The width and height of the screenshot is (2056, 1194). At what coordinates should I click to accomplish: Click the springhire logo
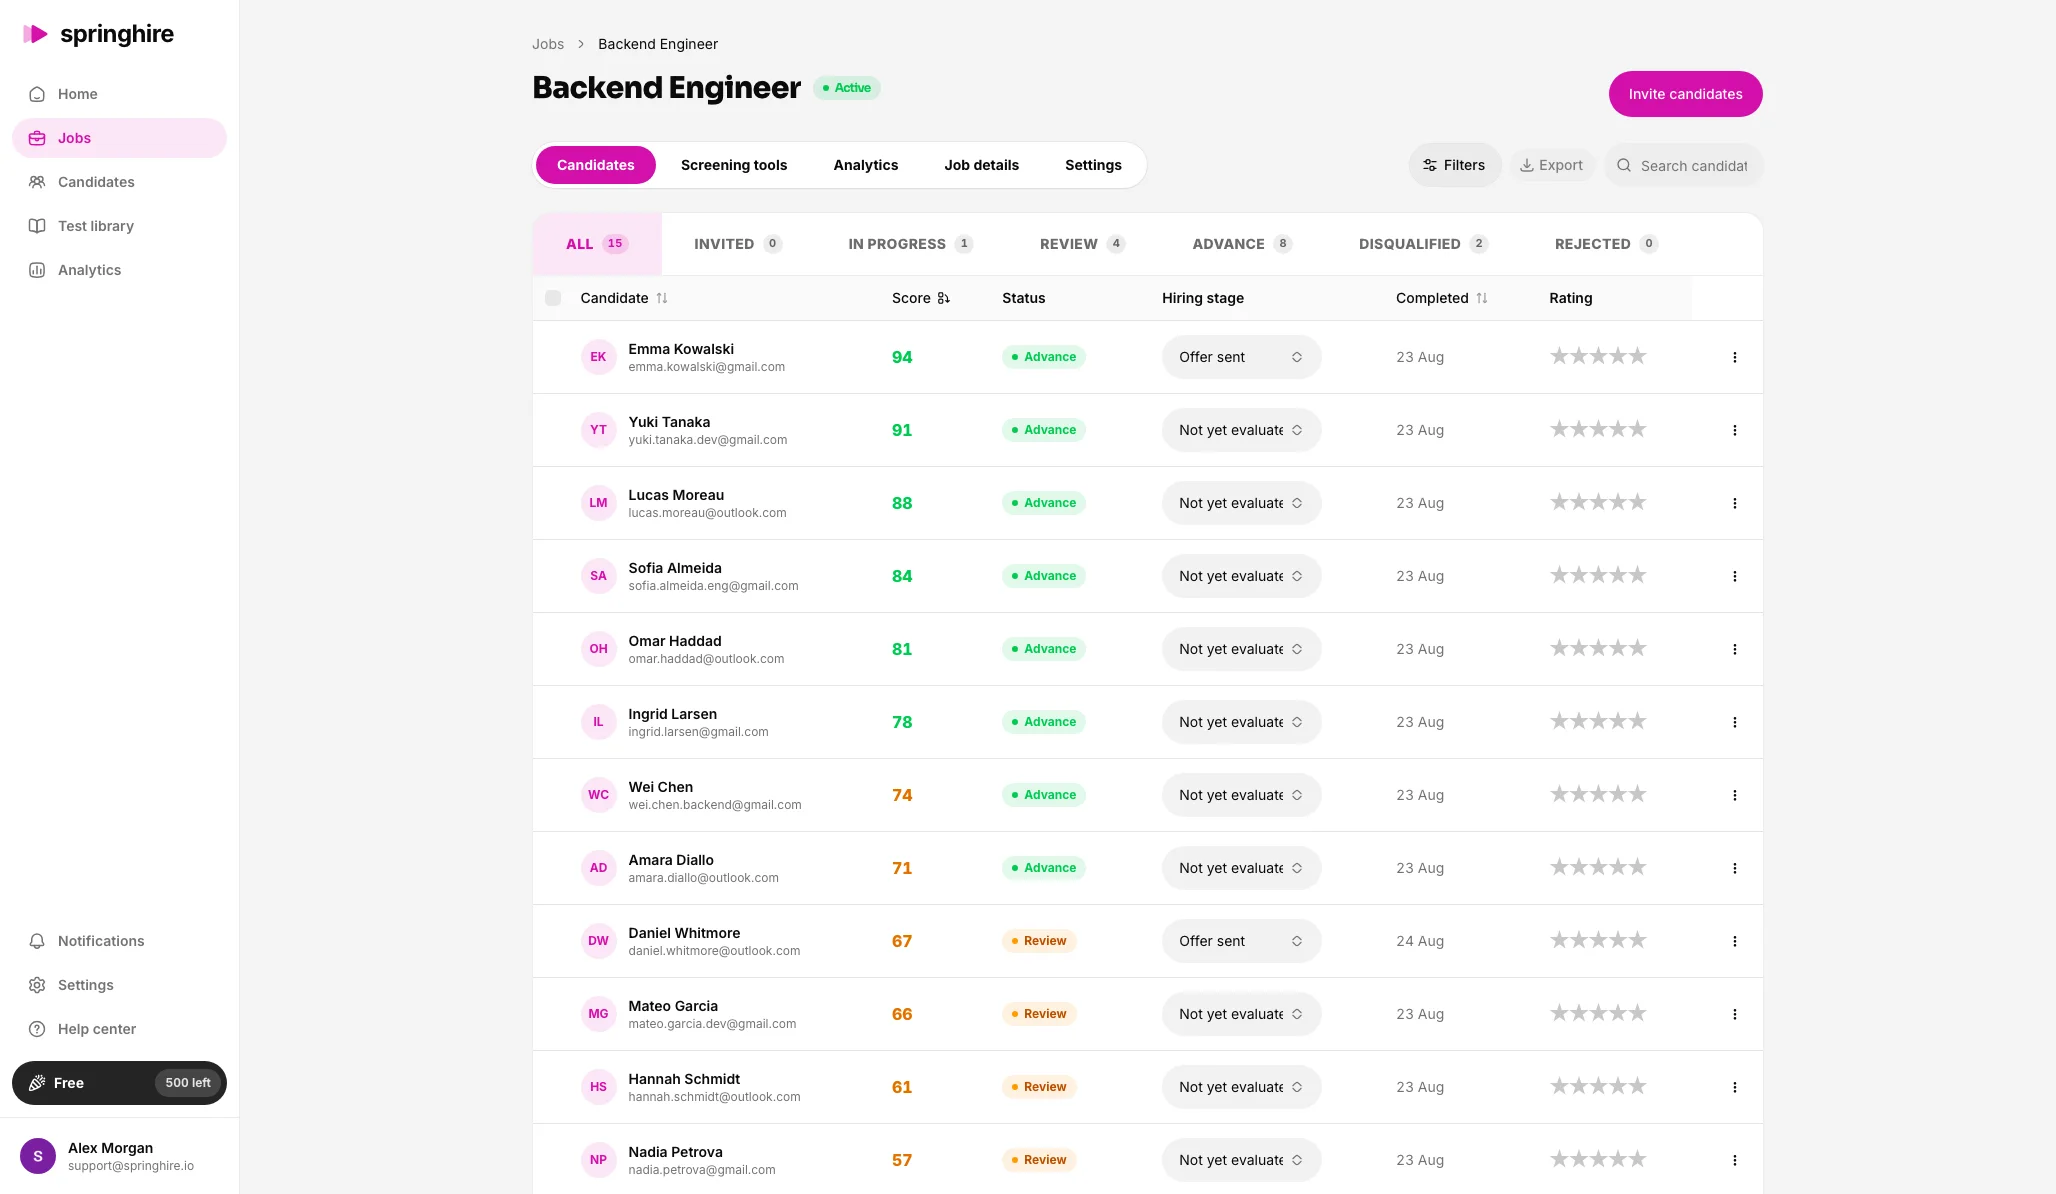click(x=98, y=34)
